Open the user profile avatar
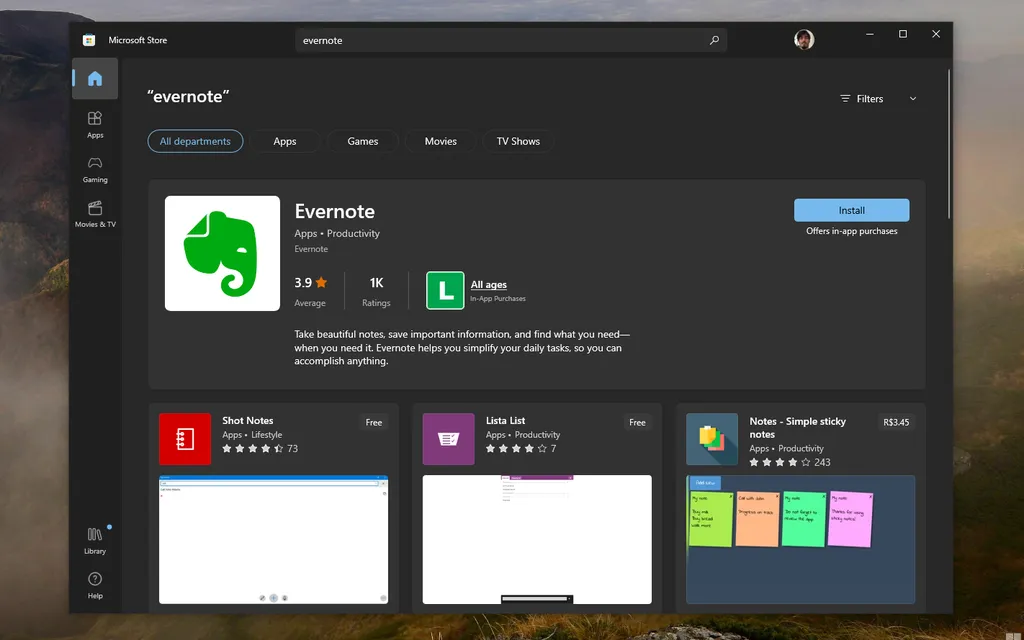The width and height of the screenshot is (1024, 640). [x=804, y=39]
